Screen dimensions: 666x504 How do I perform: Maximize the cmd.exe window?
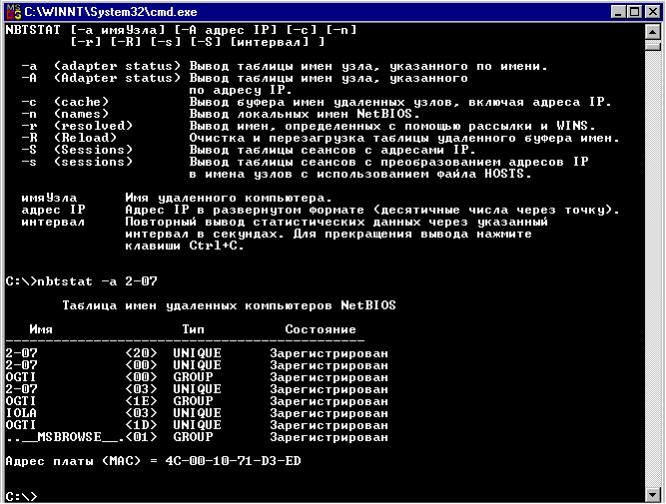pyautogui.click(x=634, y=12)
